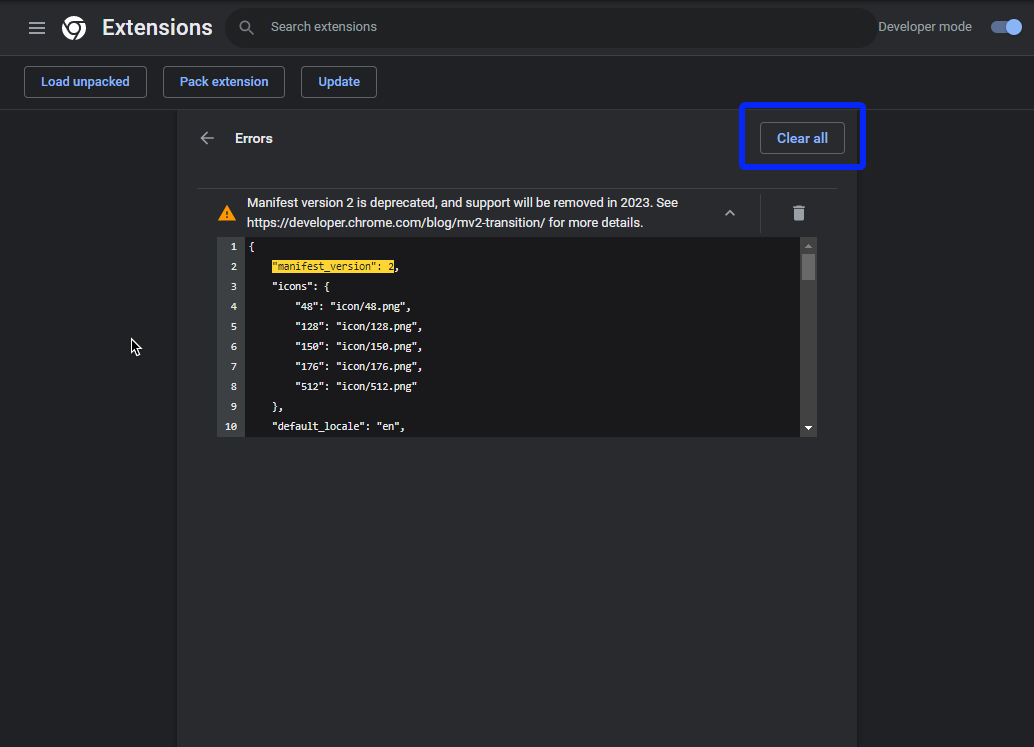Screen dimensions: 1034x747
Task: Click the "icons": { code line
Action: point(301,286)
